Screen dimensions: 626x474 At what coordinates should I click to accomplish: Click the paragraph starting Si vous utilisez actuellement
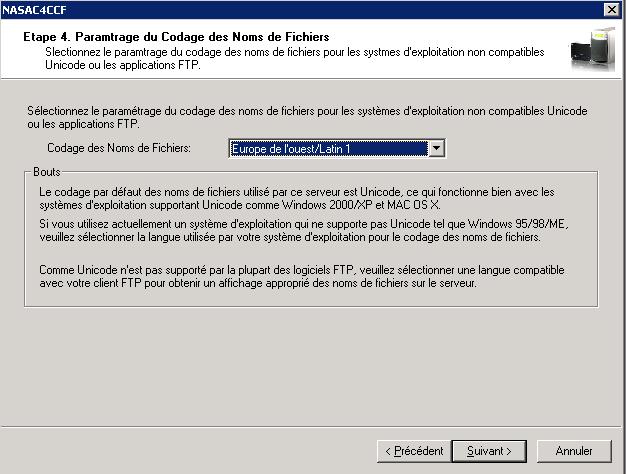tap(303, 230)
